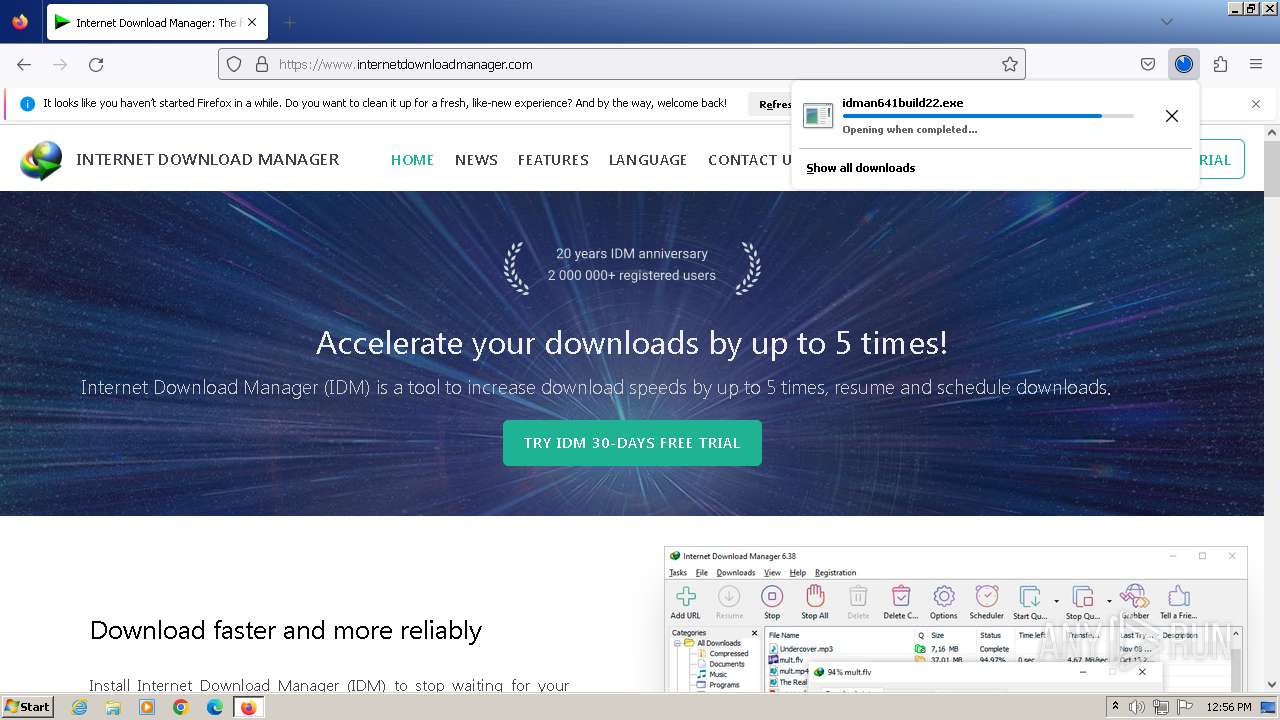Bookmark this page with the star icon
The image size is (1280, 720).
click(x=1010, y=64)
